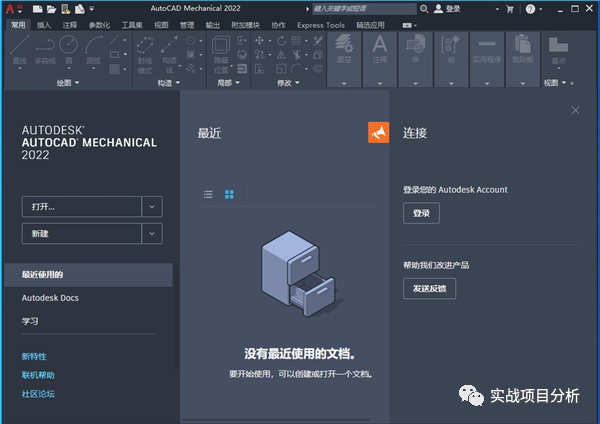
Task: Open the AutoCAD application menu (red A logo)
Action: (x=10, y=9)
